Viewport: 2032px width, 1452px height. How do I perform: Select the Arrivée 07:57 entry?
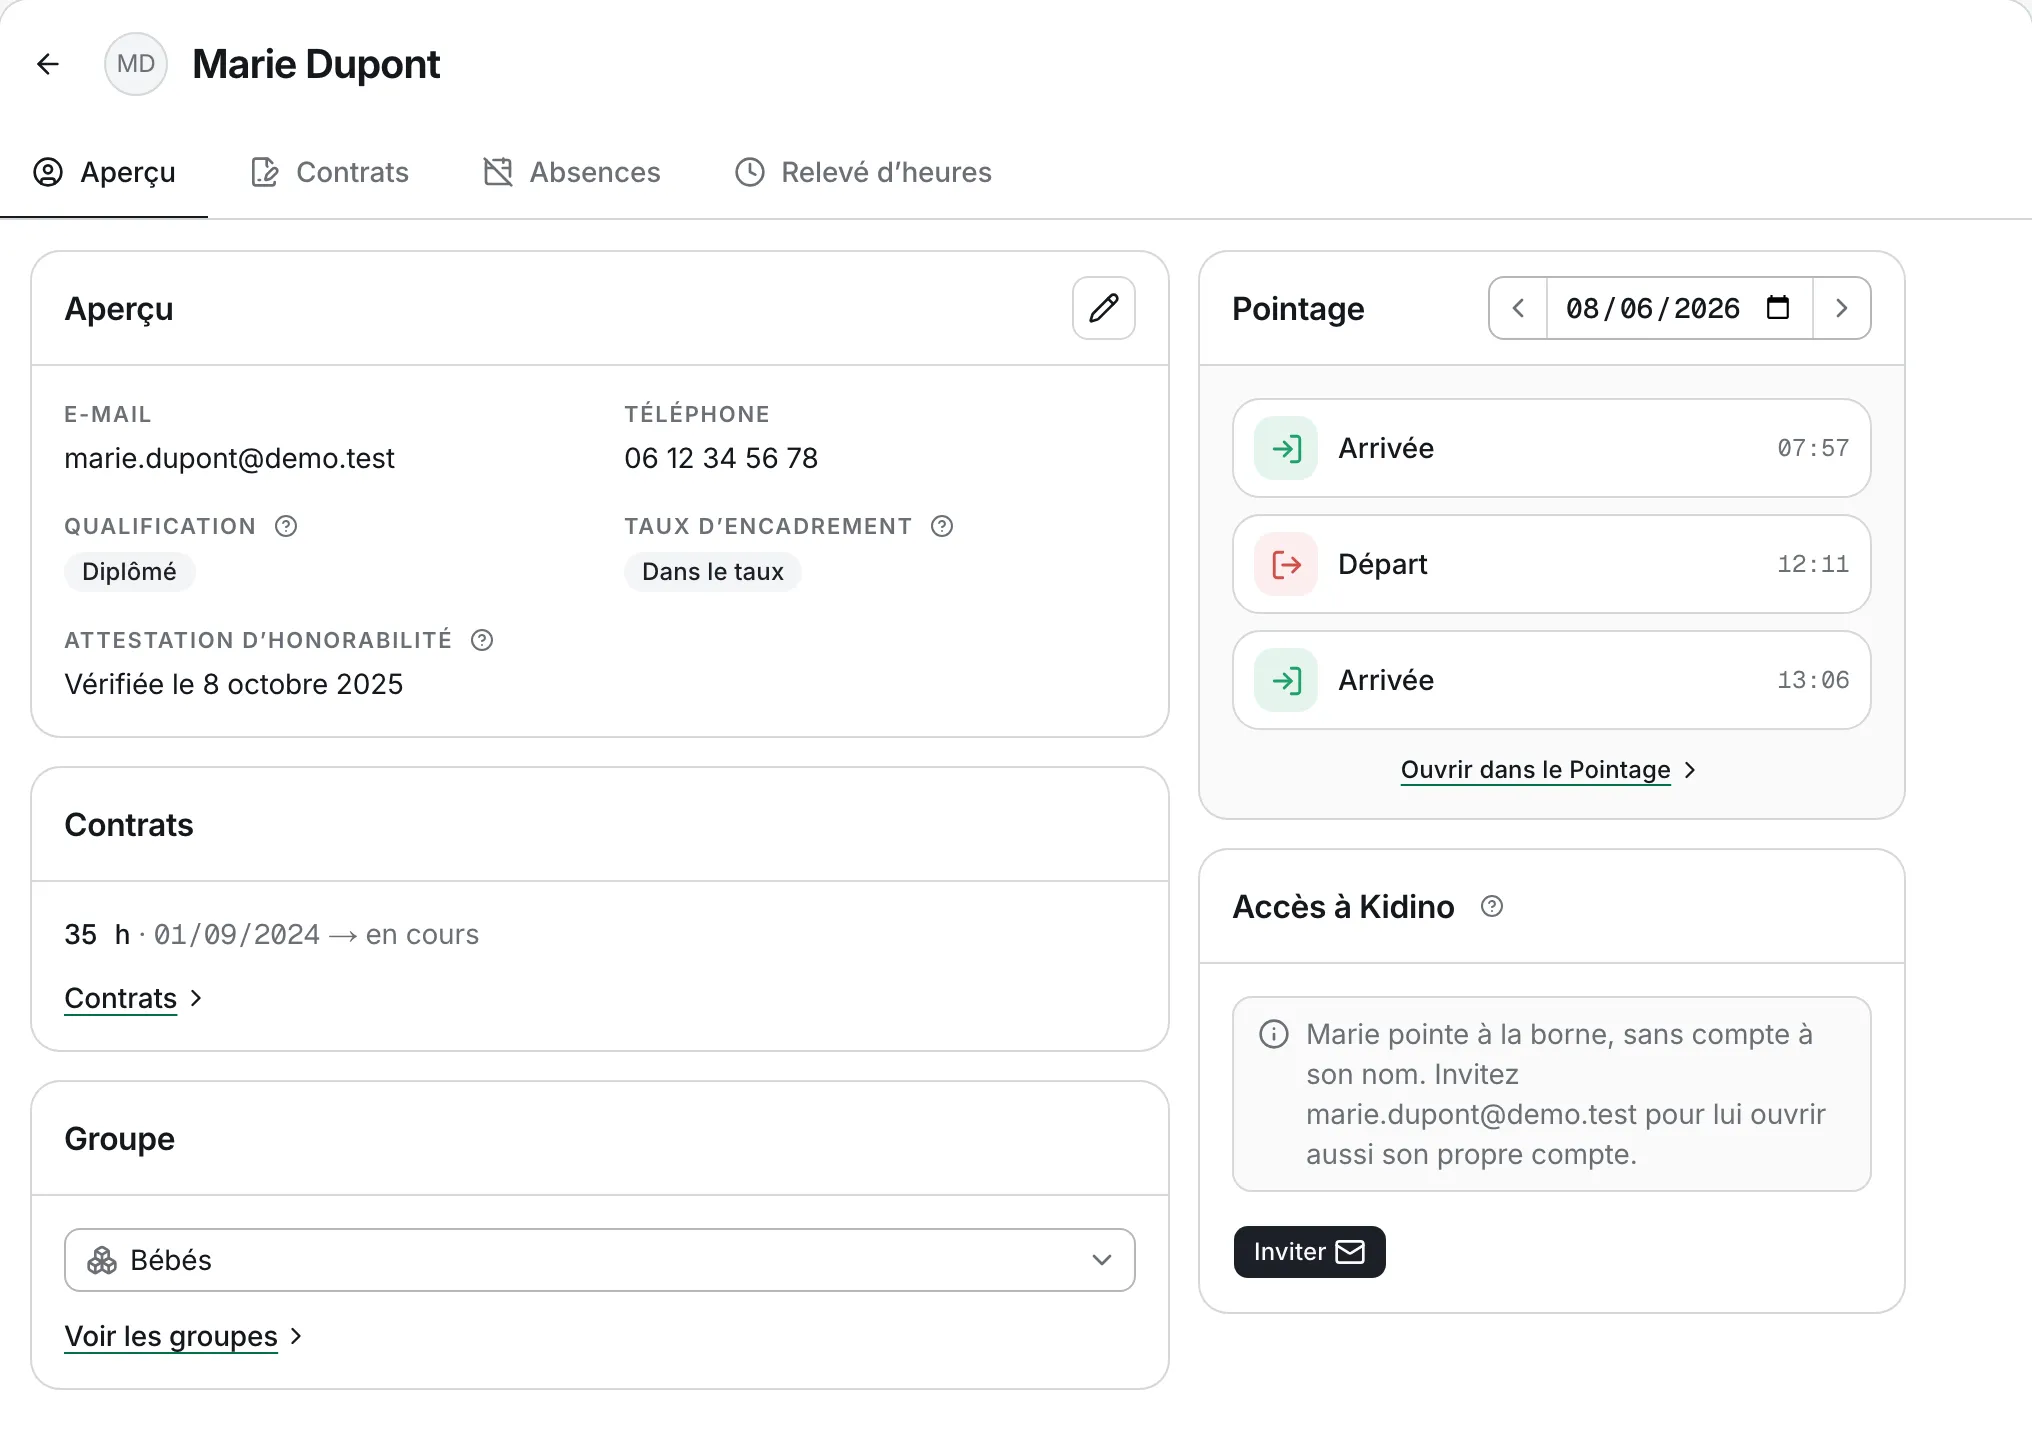pyautogui.click(x=1552, y=448)
